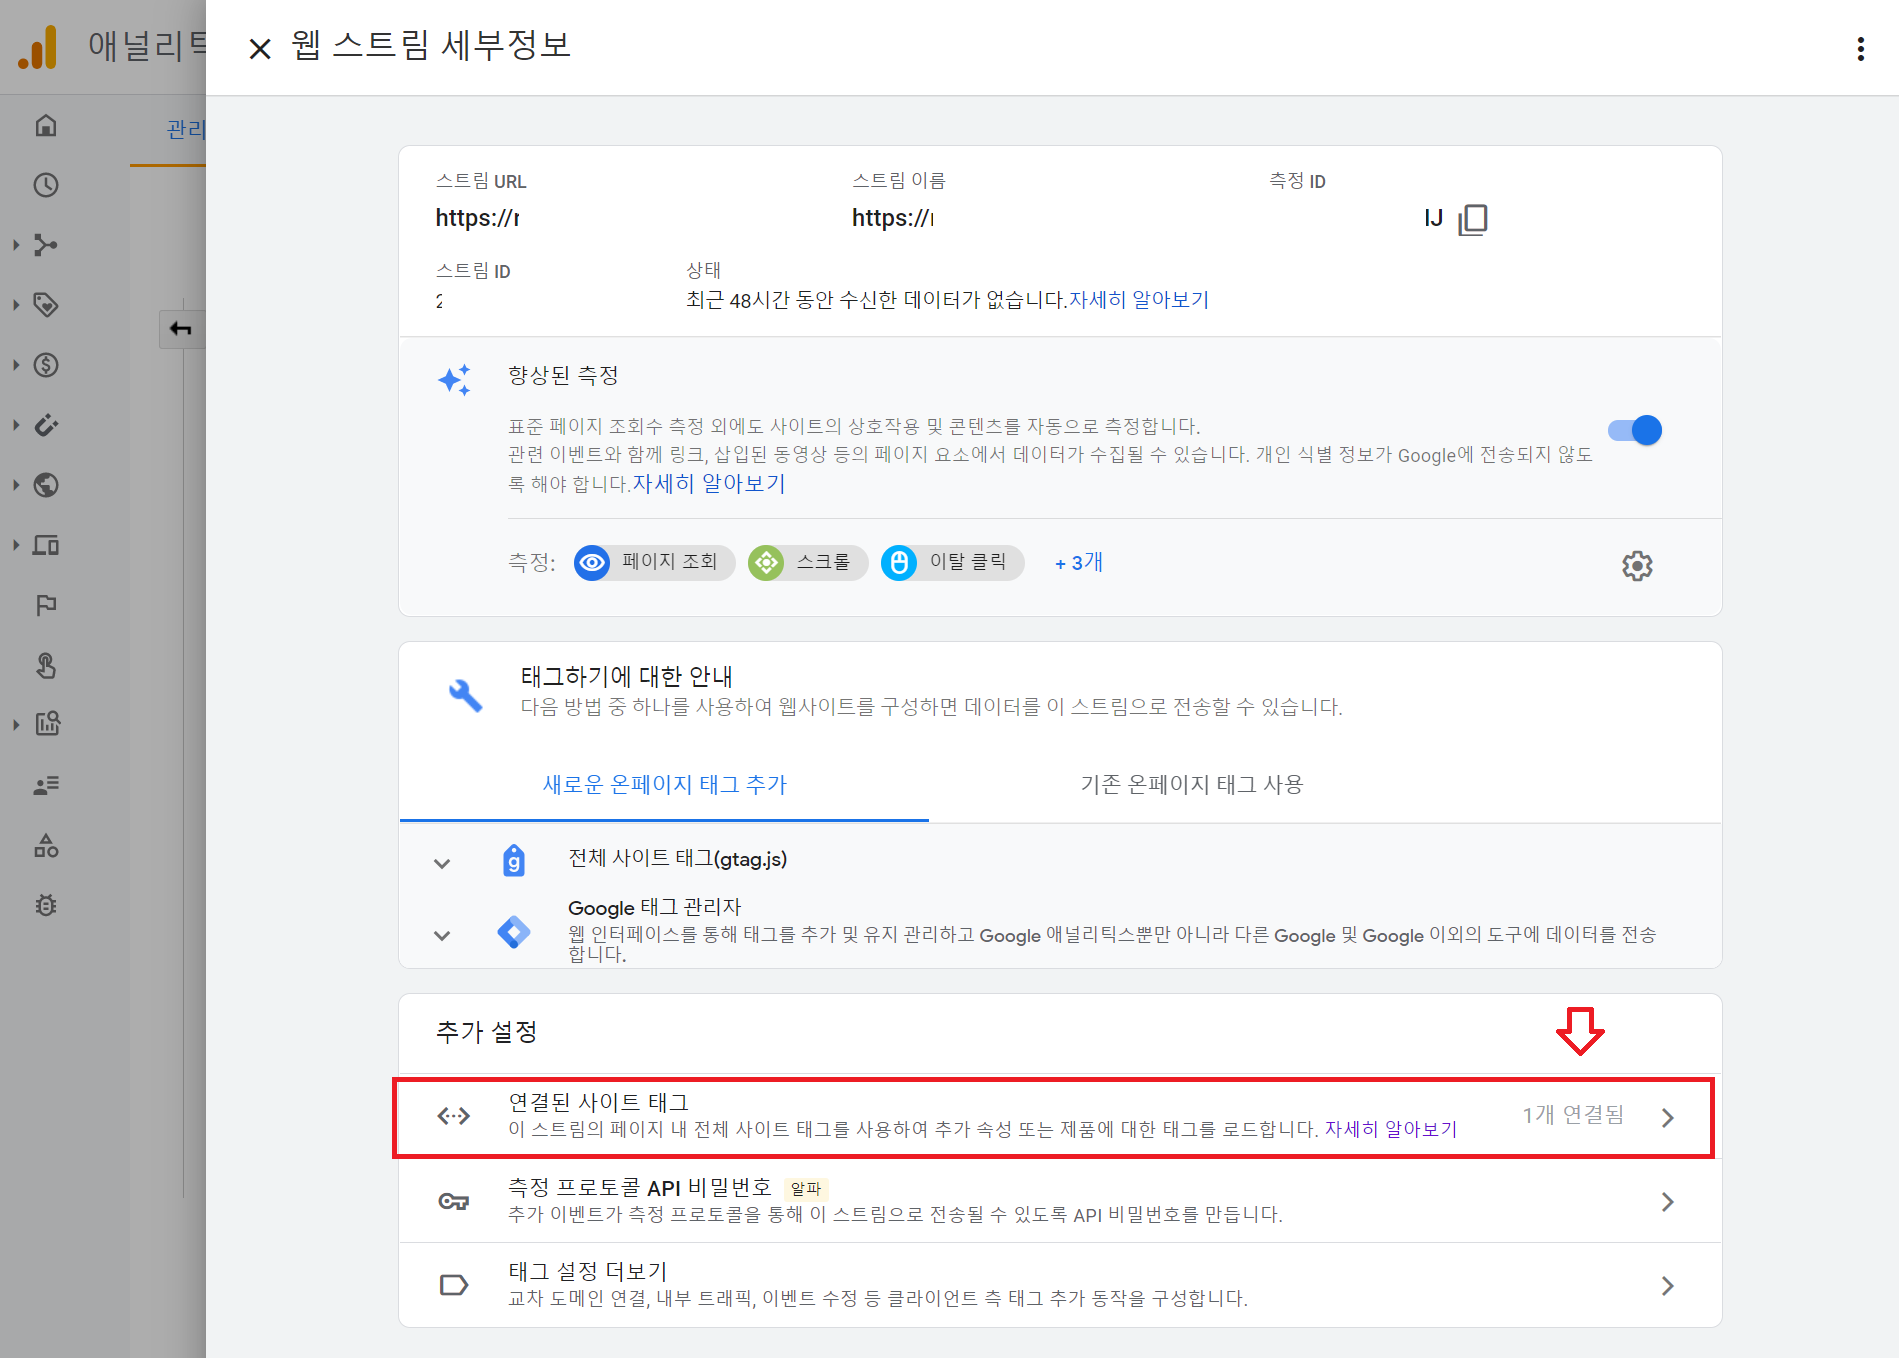Expand the Google 태그 관리자 section
Viewport: 1899px width, 1358px height.
point(442,935)
